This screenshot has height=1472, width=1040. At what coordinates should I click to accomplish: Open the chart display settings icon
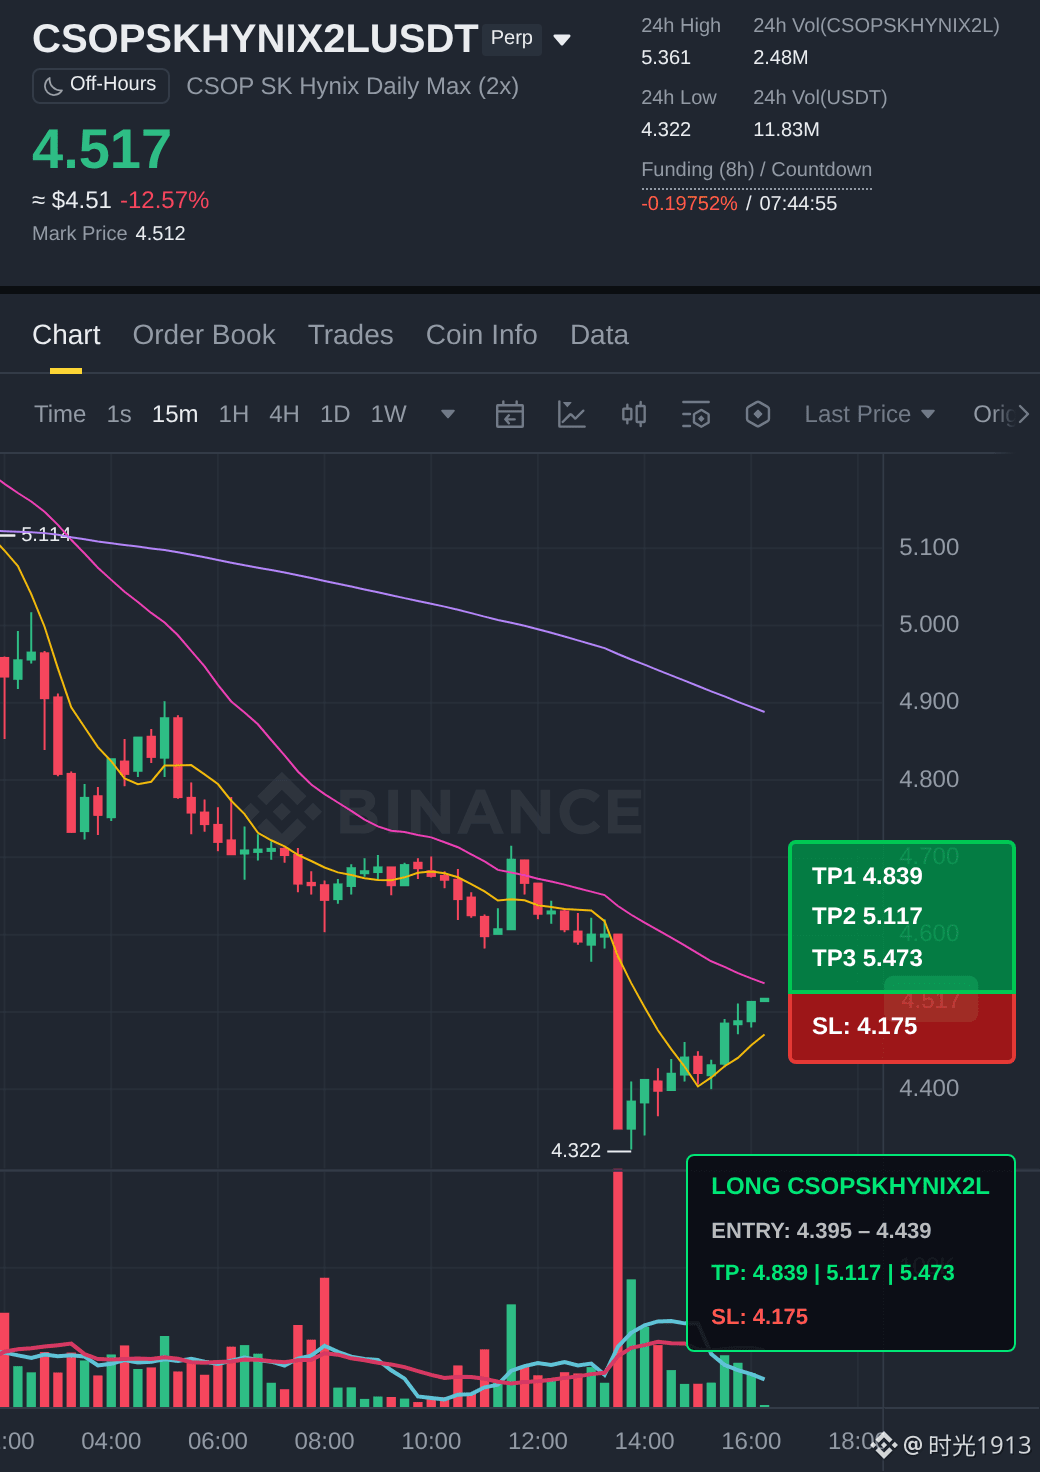[x=696, y=414]
